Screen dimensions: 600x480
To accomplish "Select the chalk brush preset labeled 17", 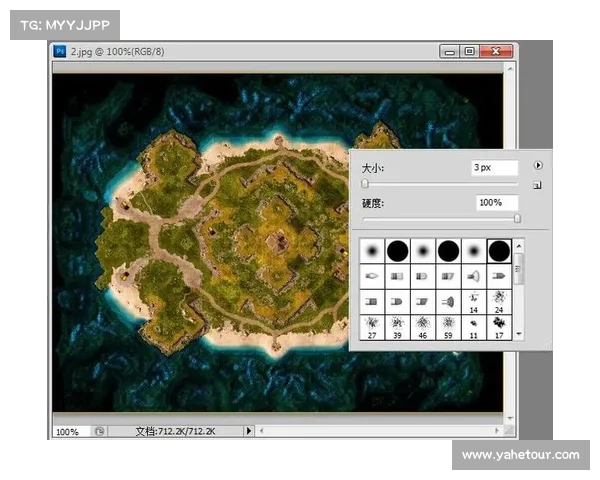I will click(x=499, y=327).
